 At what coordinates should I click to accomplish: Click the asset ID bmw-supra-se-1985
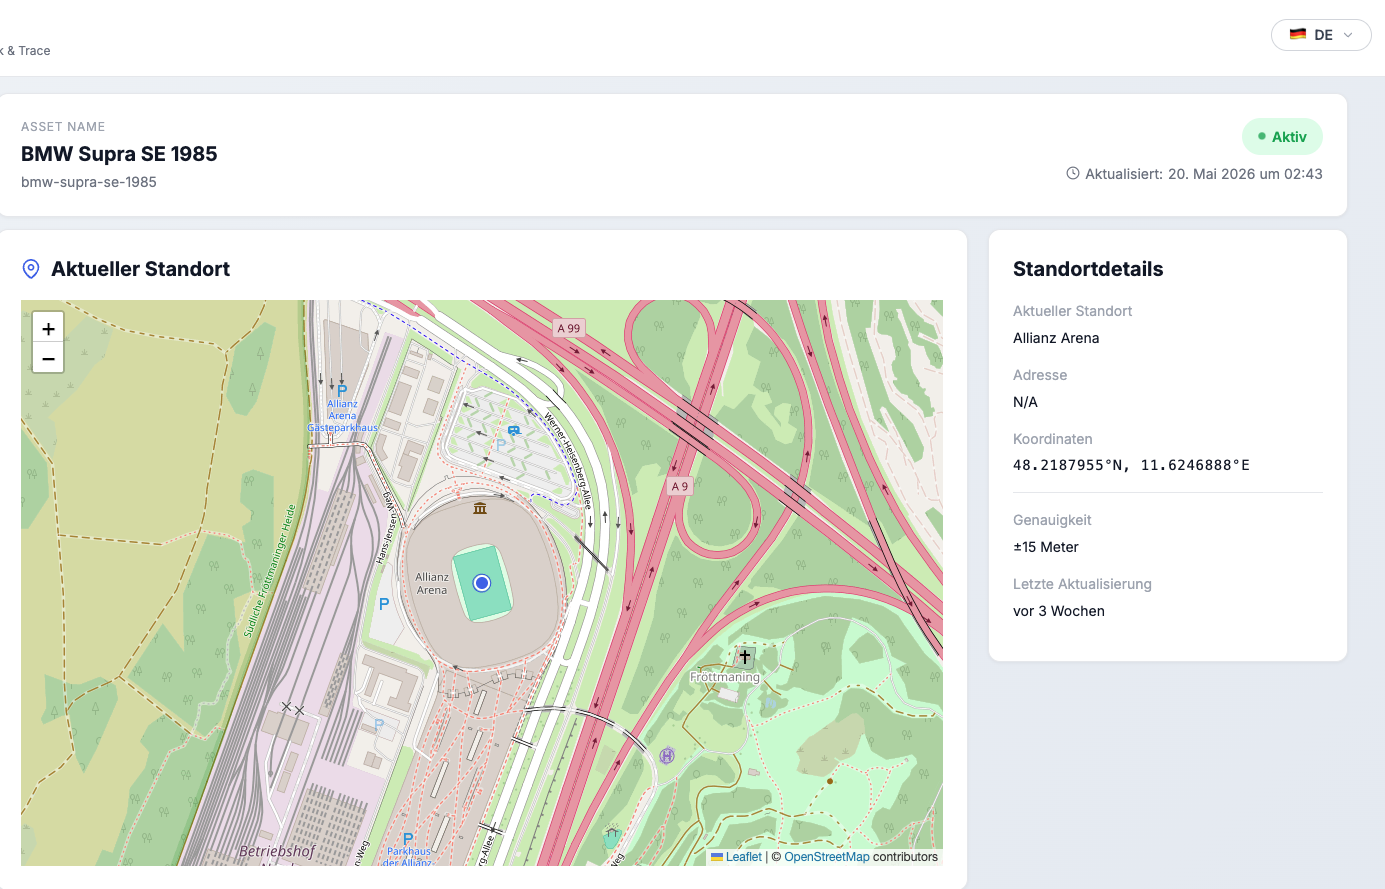(x=89, y=182)
